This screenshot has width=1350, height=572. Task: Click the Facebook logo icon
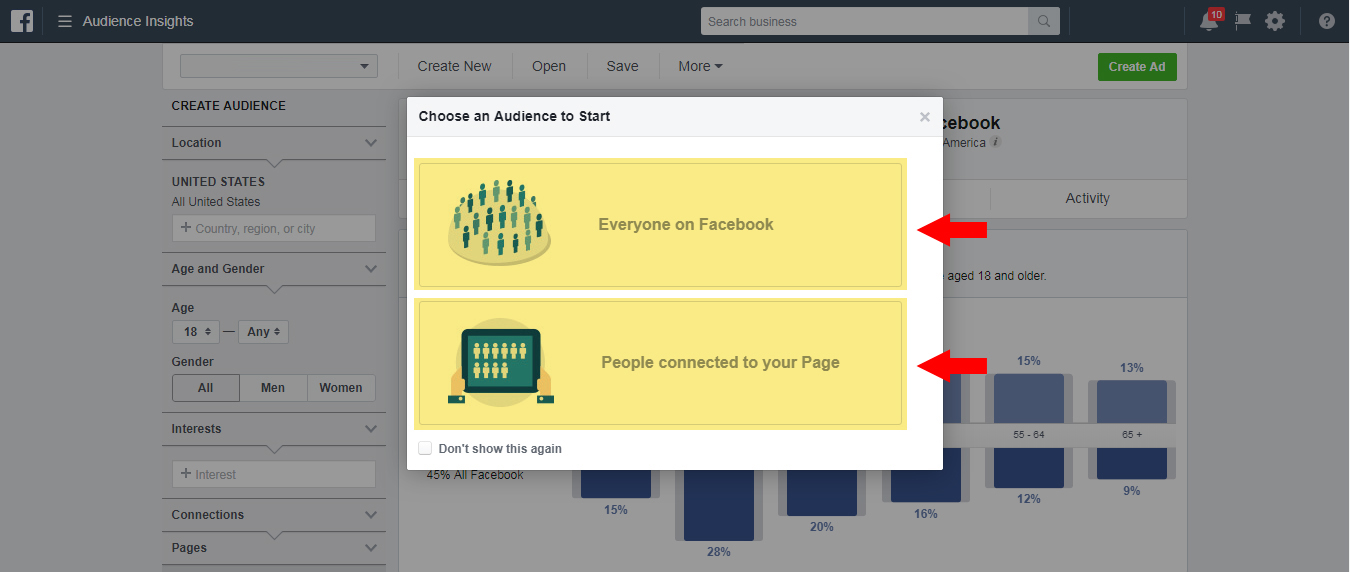[22, 21]
